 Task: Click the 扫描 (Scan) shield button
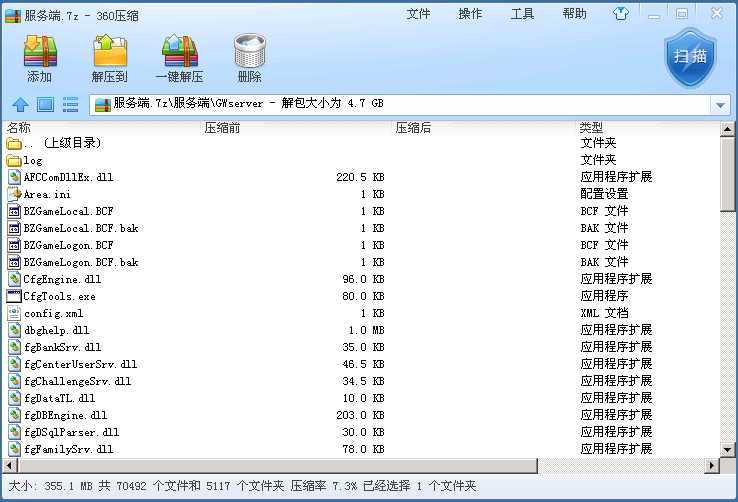[690, 57]
